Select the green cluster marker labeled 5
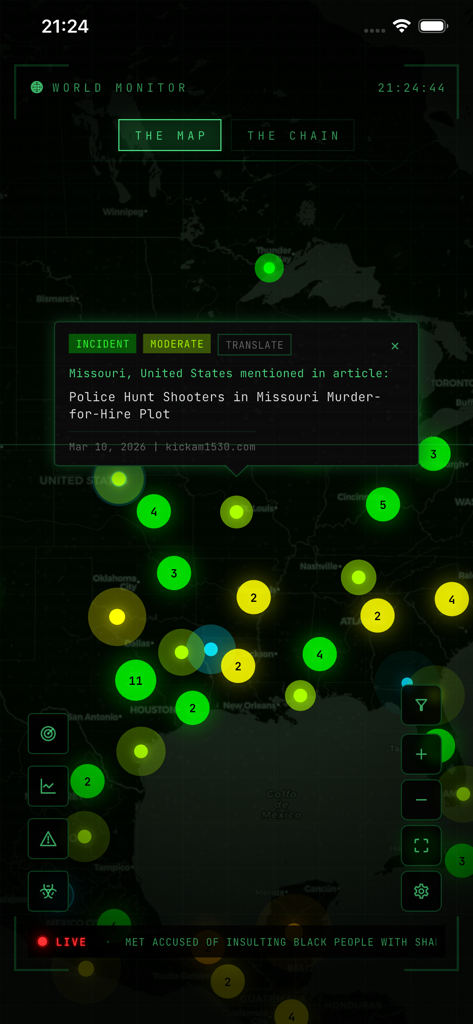 tap(383, 504)
